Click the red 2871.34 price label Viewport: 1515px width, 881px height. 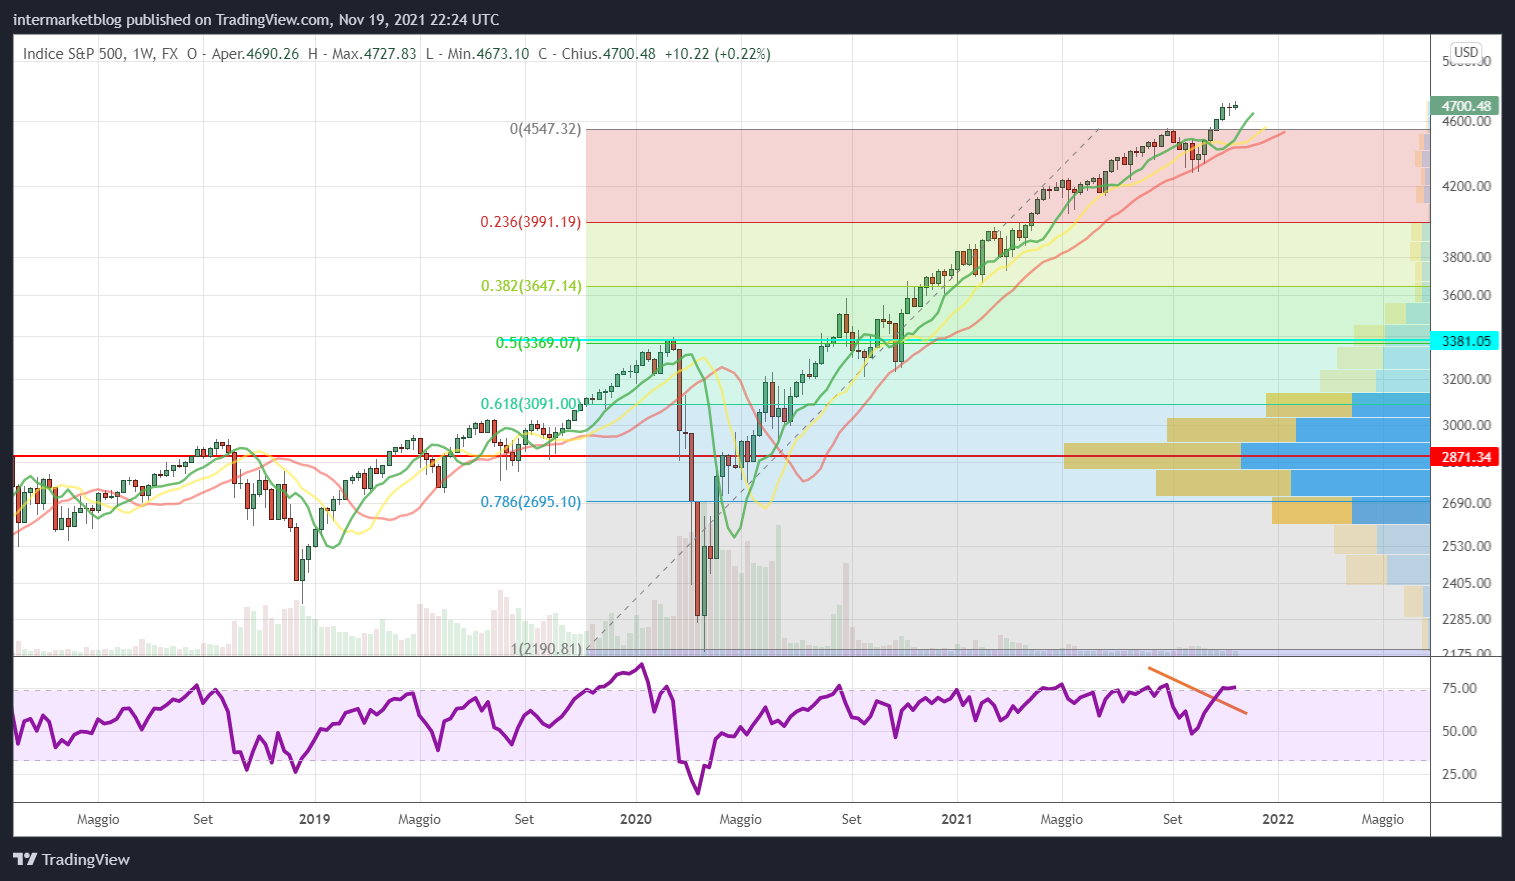(1465, 457)
